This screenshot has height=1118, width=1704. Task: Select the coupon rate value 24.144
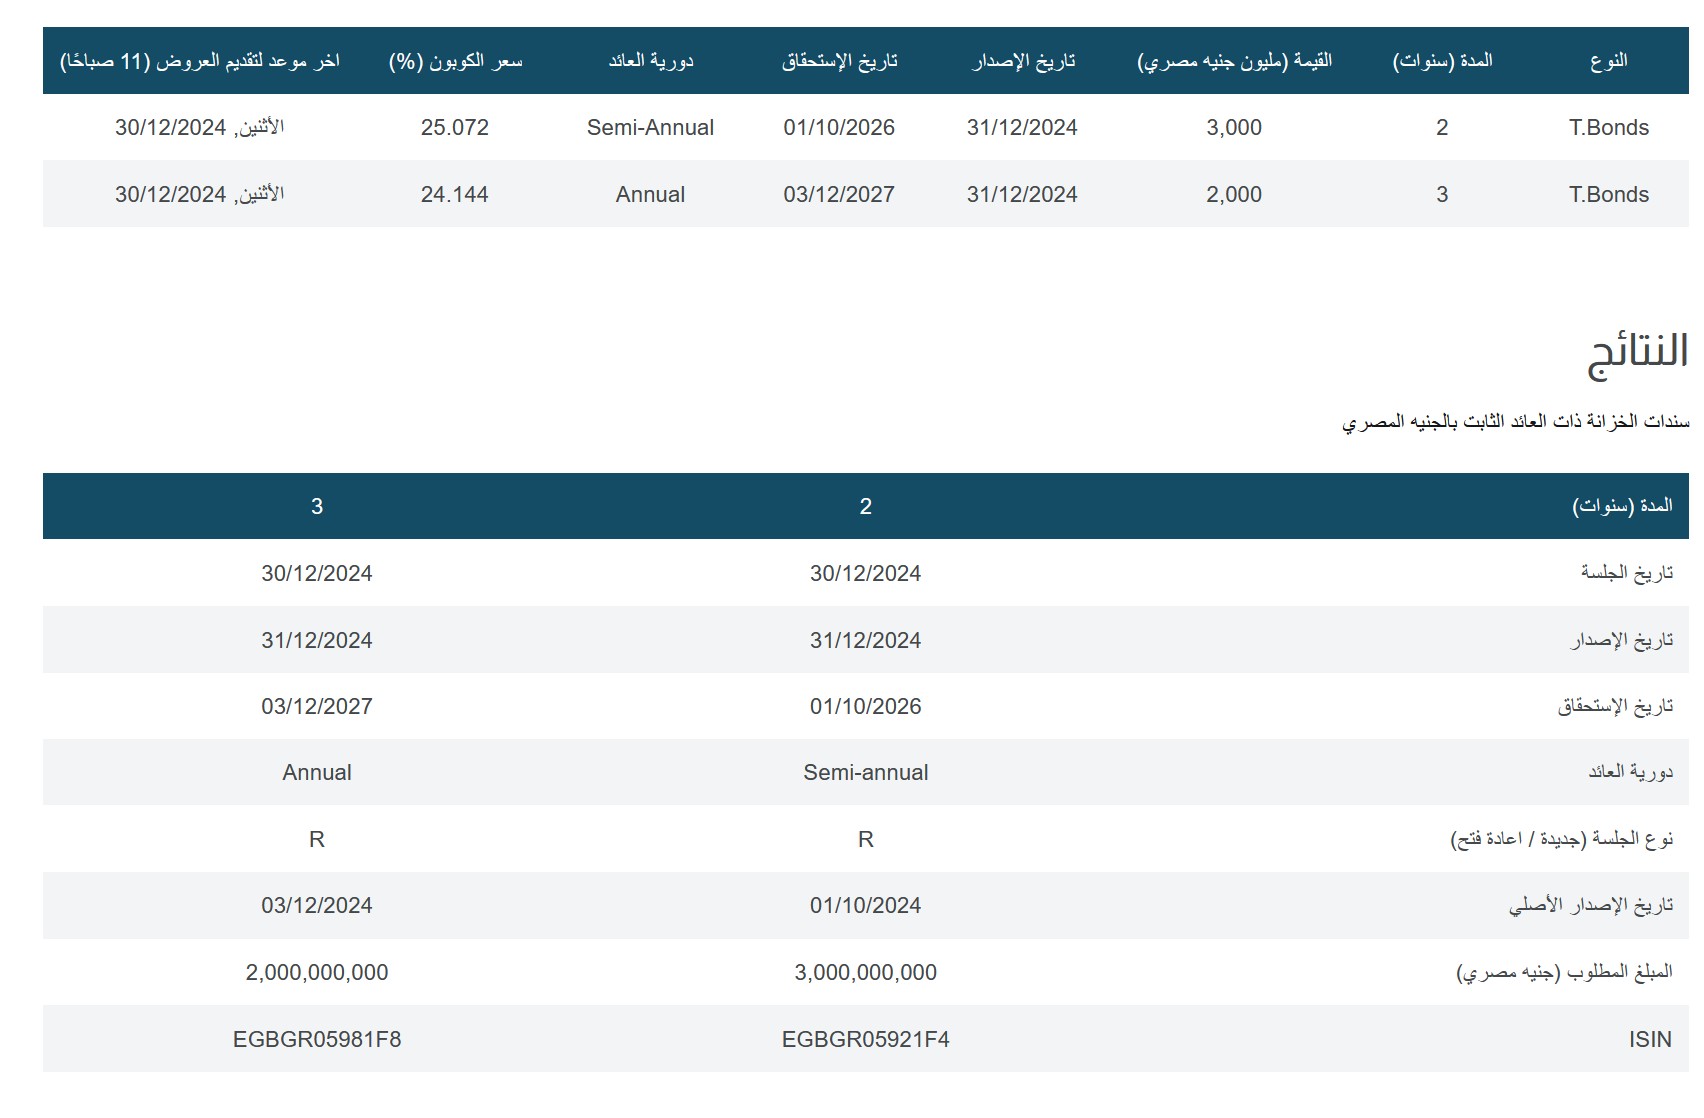(x=454, y=195)
